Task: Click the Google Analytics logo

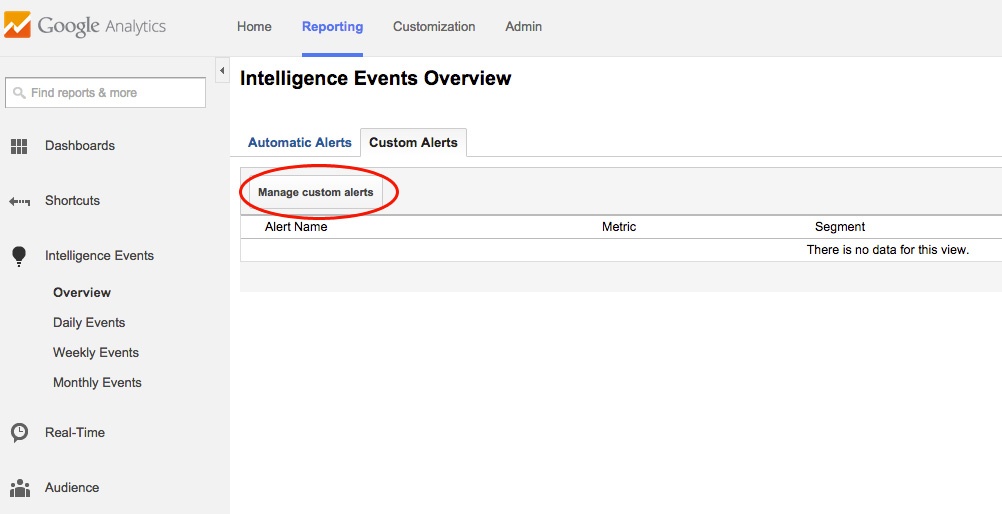Action: [85, 27]
